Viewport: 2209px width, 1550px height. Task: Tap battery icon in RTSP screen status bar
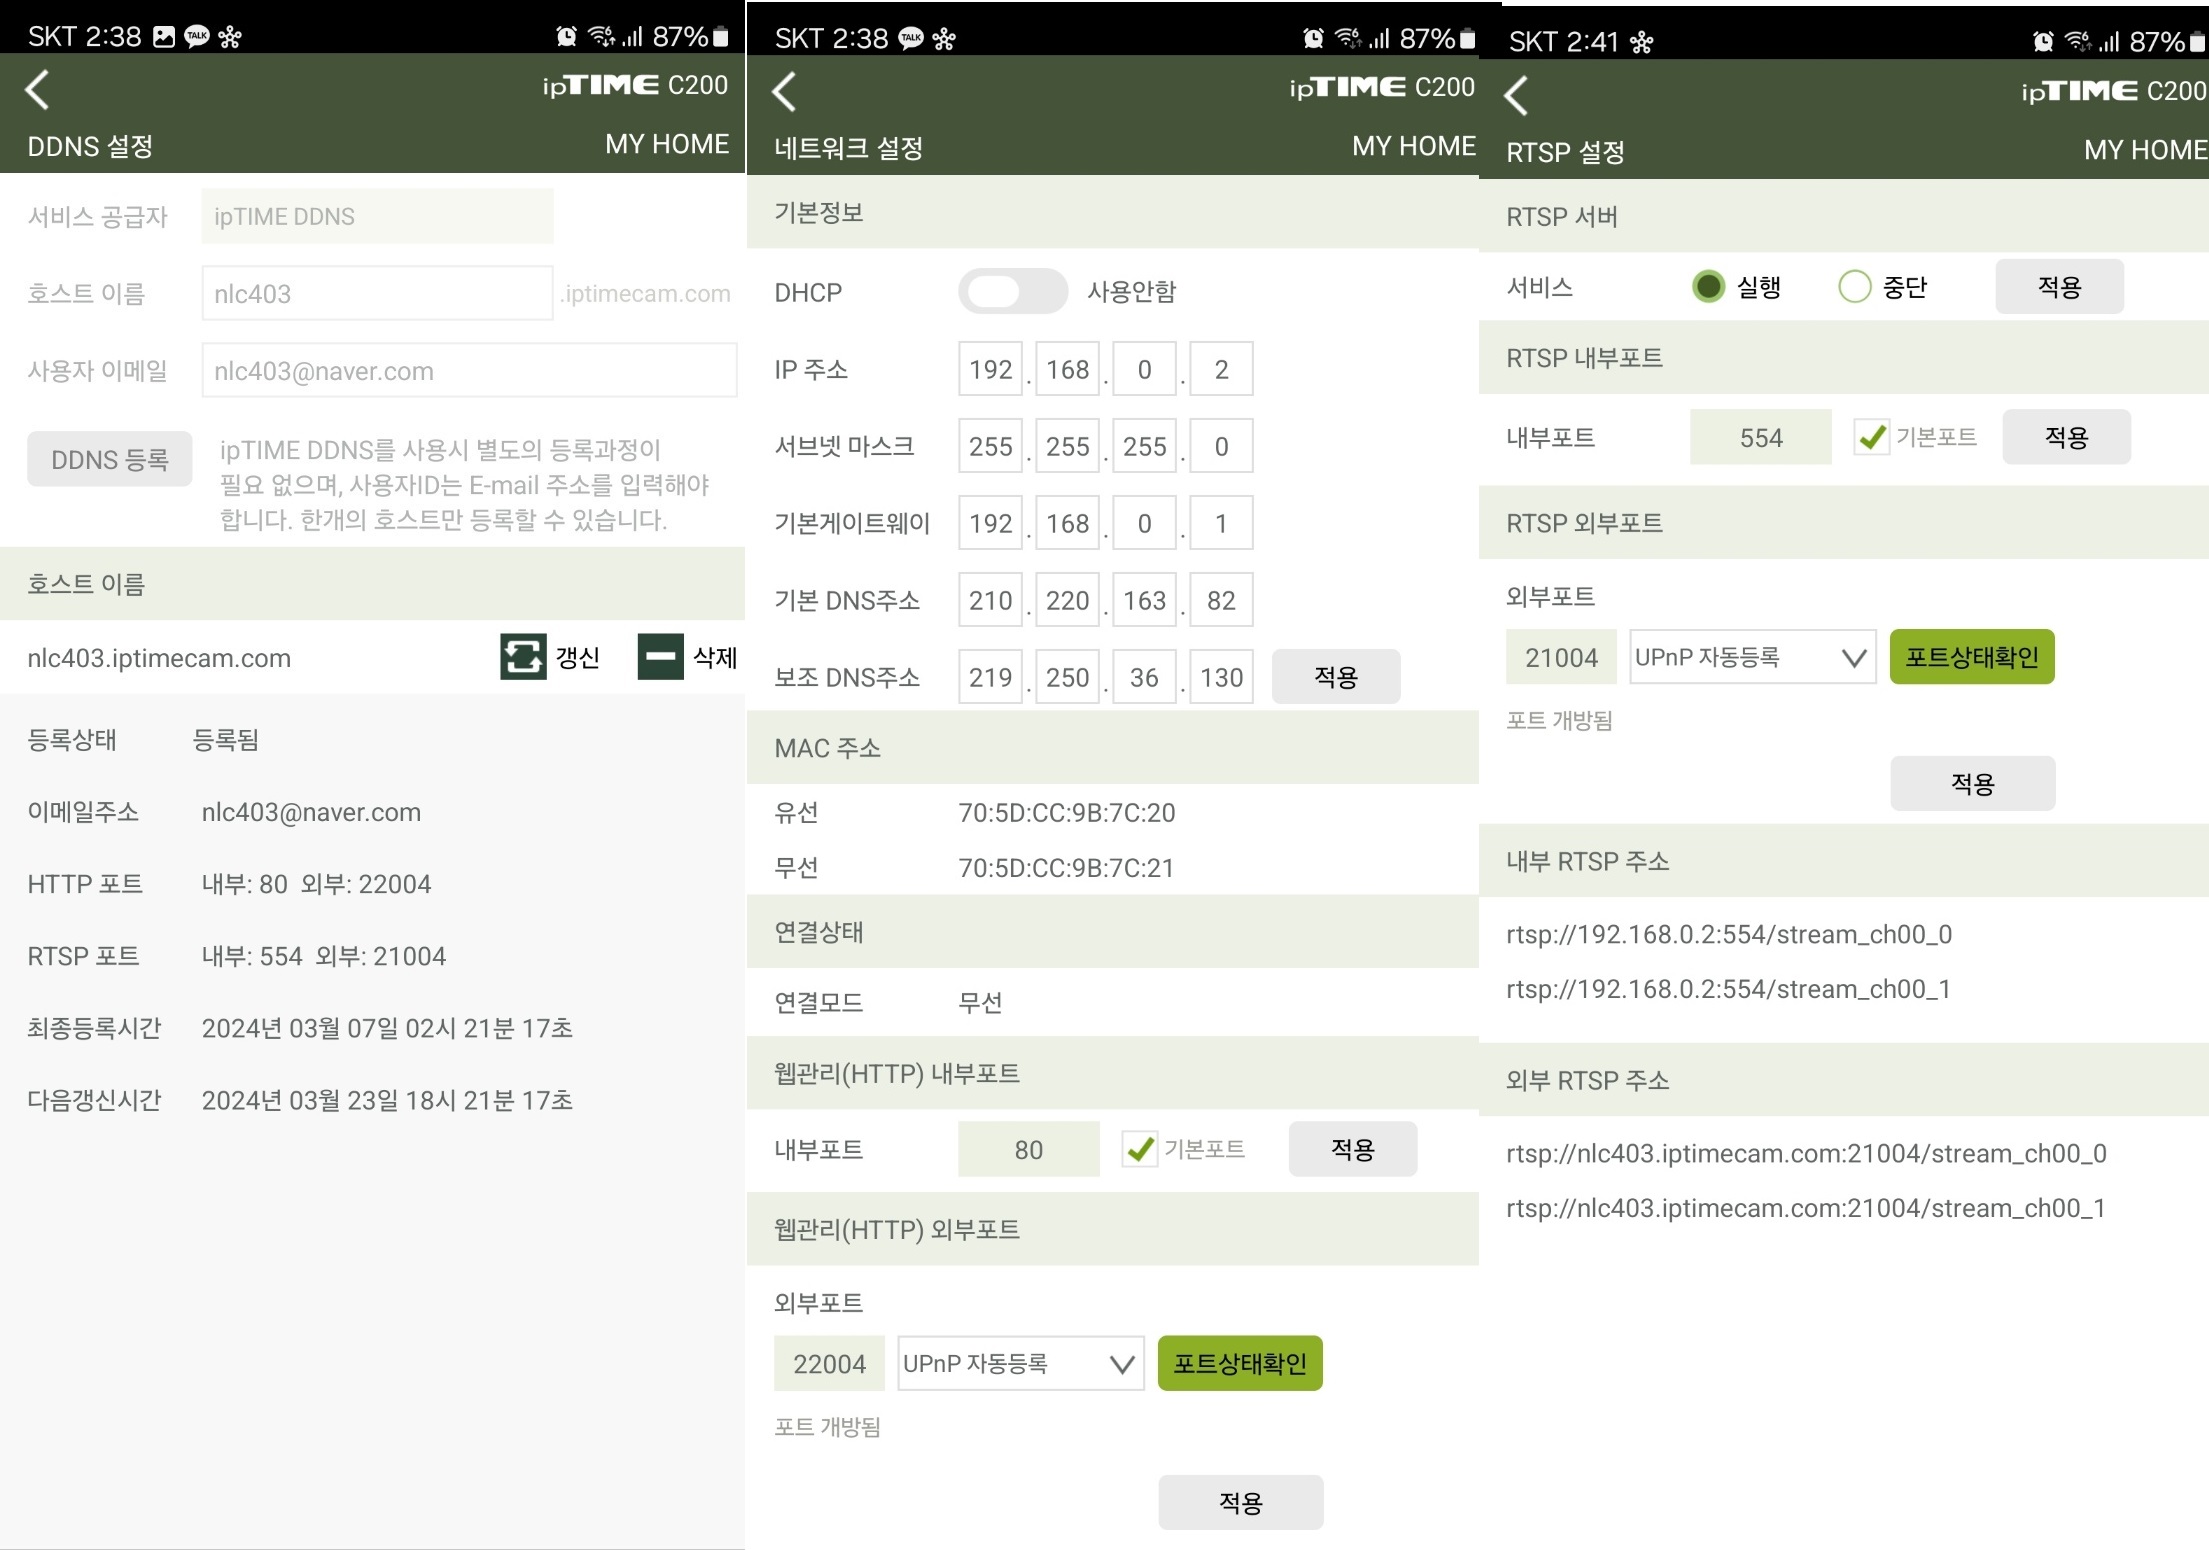click(x=2196, y=42)
